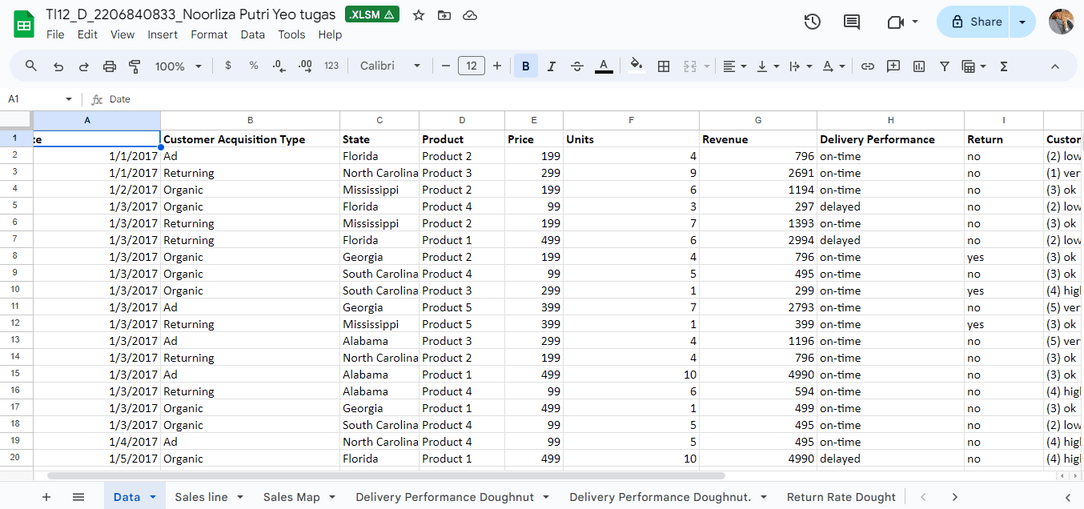Image resolution: width=1084 pixels, height=509 pixels.
Task: Click the horizontal scrollbar
Action: pos(386,476)
